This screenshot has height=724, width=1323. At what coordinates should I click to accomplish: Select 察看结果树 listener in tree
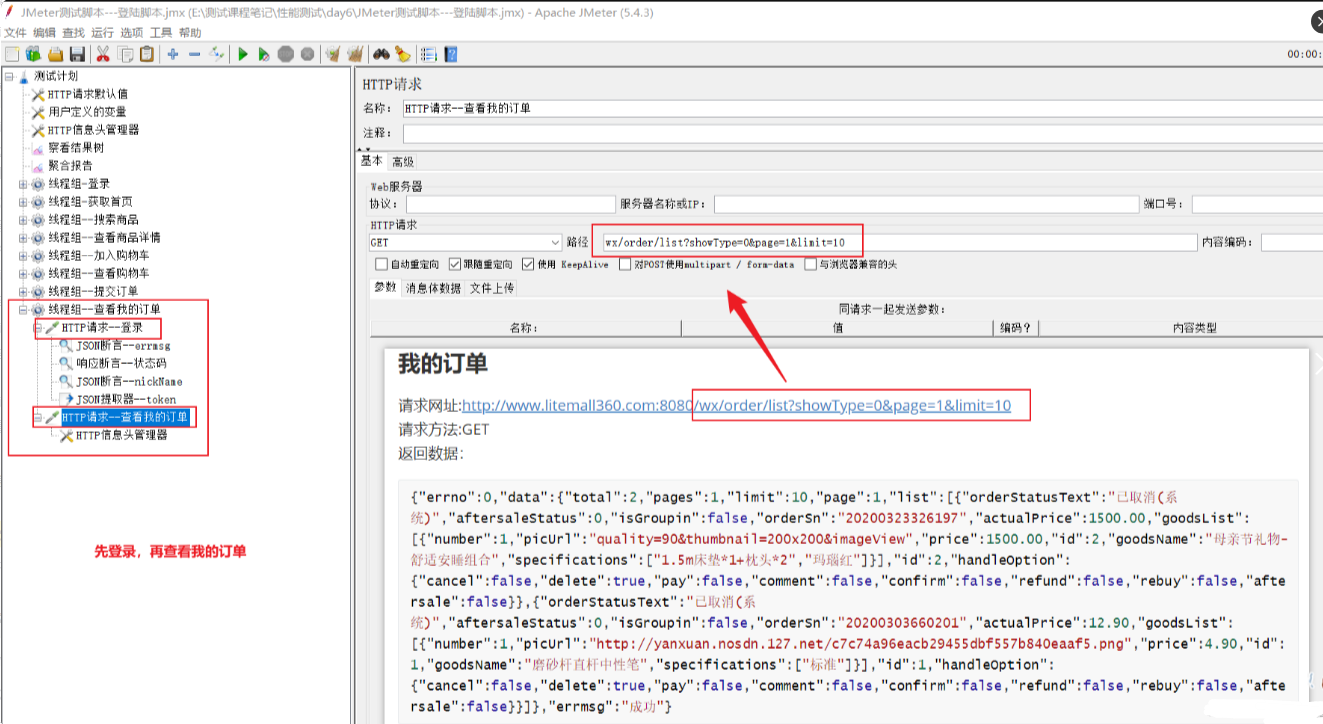[75, 148]
